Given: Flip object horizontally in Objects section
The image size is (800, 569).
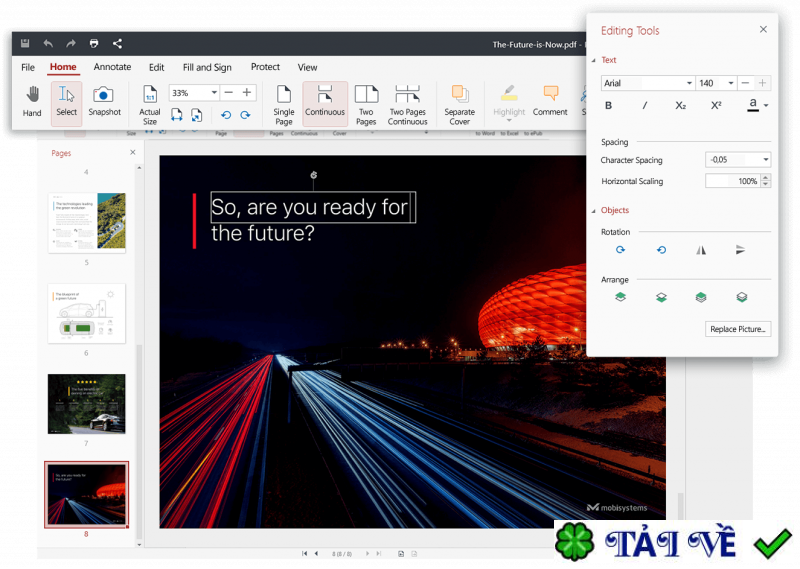Looking at the screenshot, I should pyautogui.click(x=701, y=250).
